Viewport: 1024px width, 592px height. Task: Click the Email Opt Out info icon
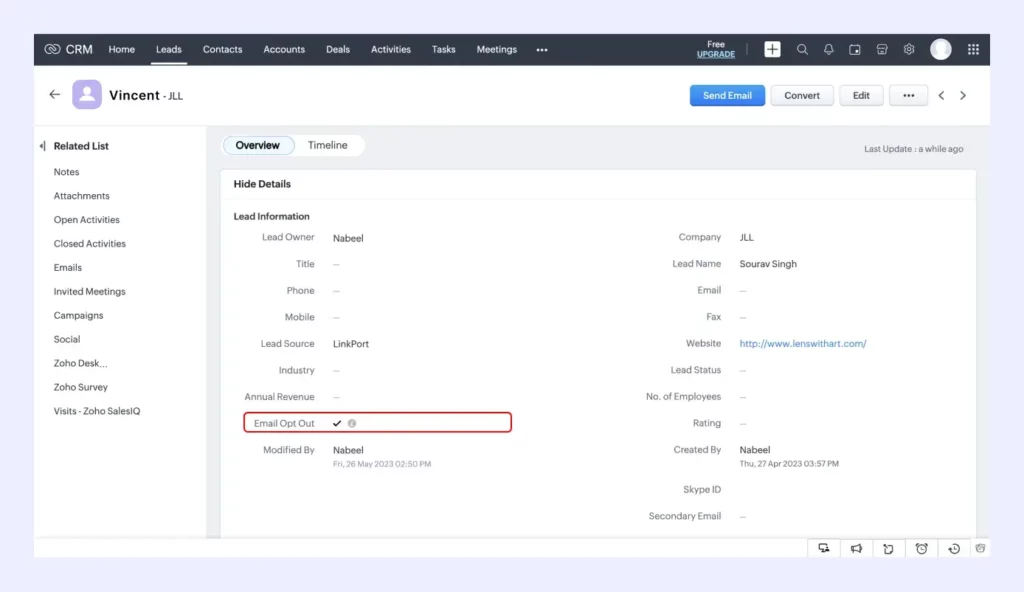coord(352,423)
